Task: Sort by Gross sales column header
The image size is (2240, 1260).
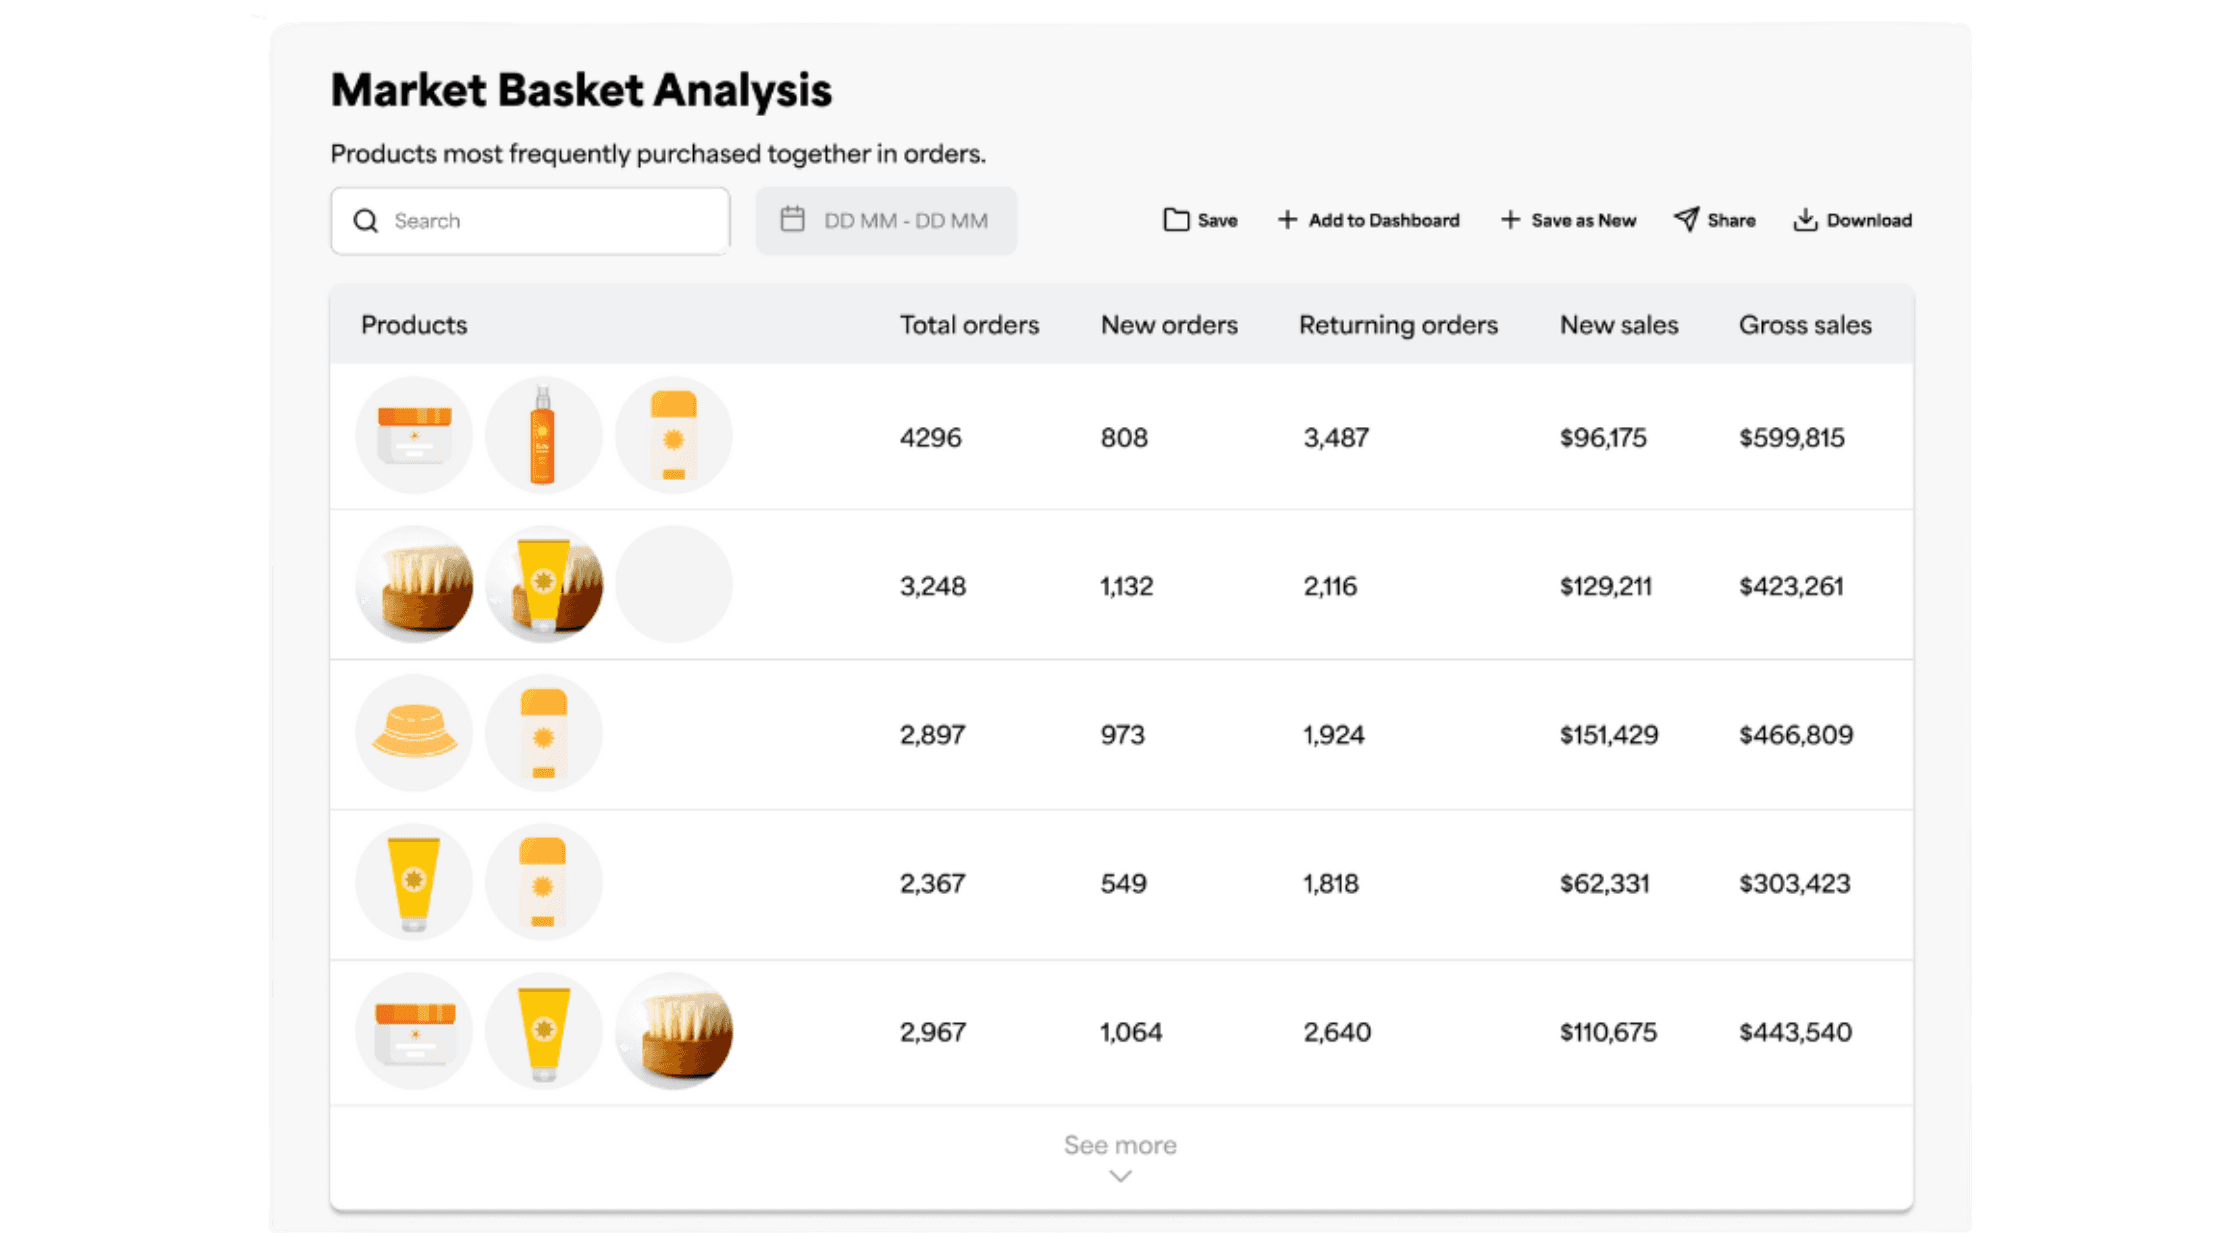Action: (1805, 325)
